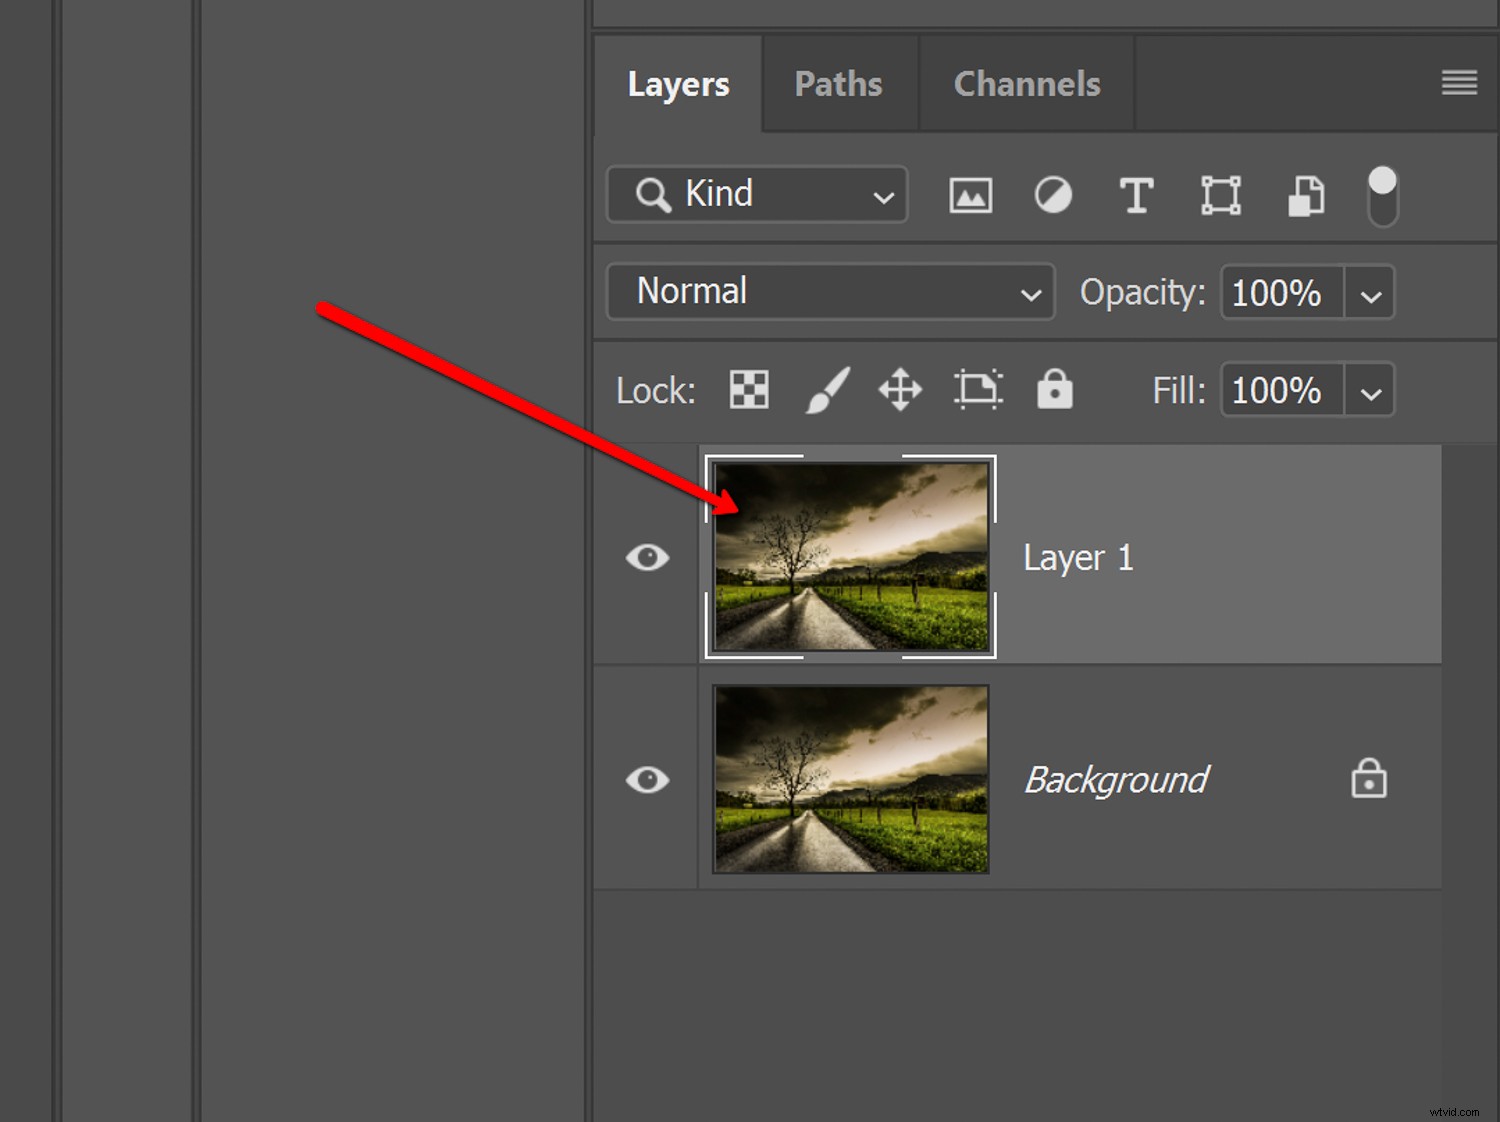
Task: Switch to the Channels tab
Action: coord(1026,83)
